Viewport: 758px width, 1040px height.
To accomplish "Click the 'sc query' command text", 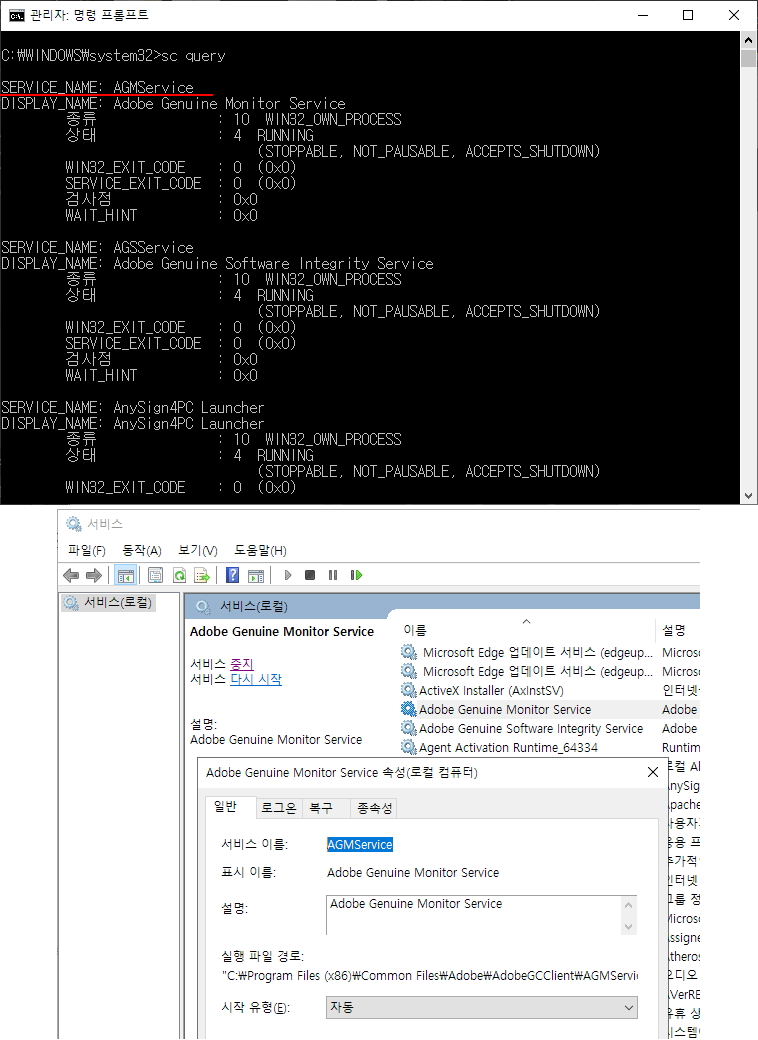I will [x=194, y=56].
